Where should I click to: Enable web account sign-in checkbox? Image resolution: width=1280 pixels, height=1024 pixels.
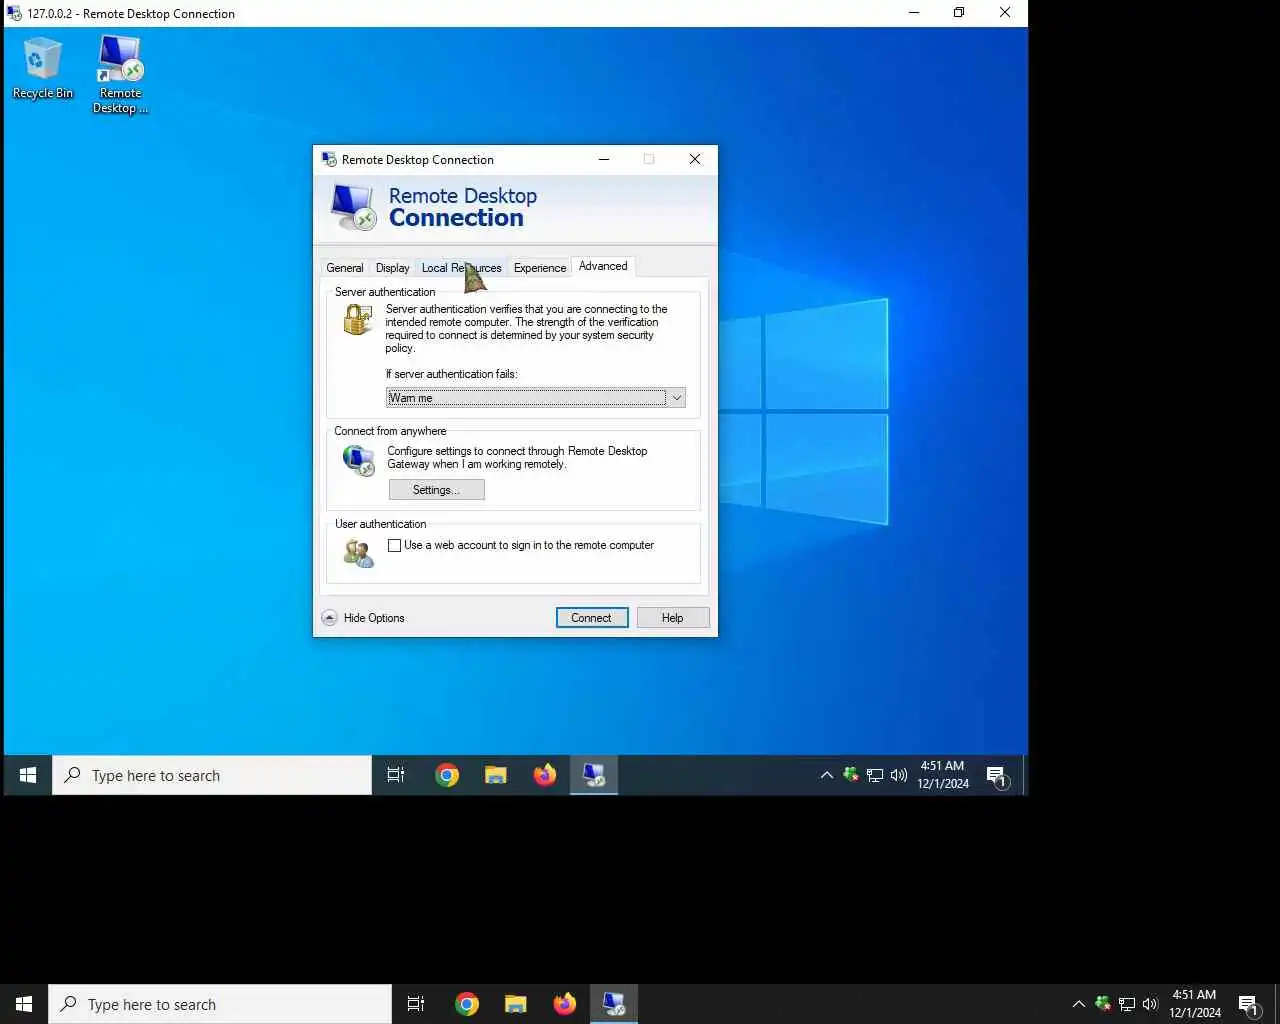394,546
